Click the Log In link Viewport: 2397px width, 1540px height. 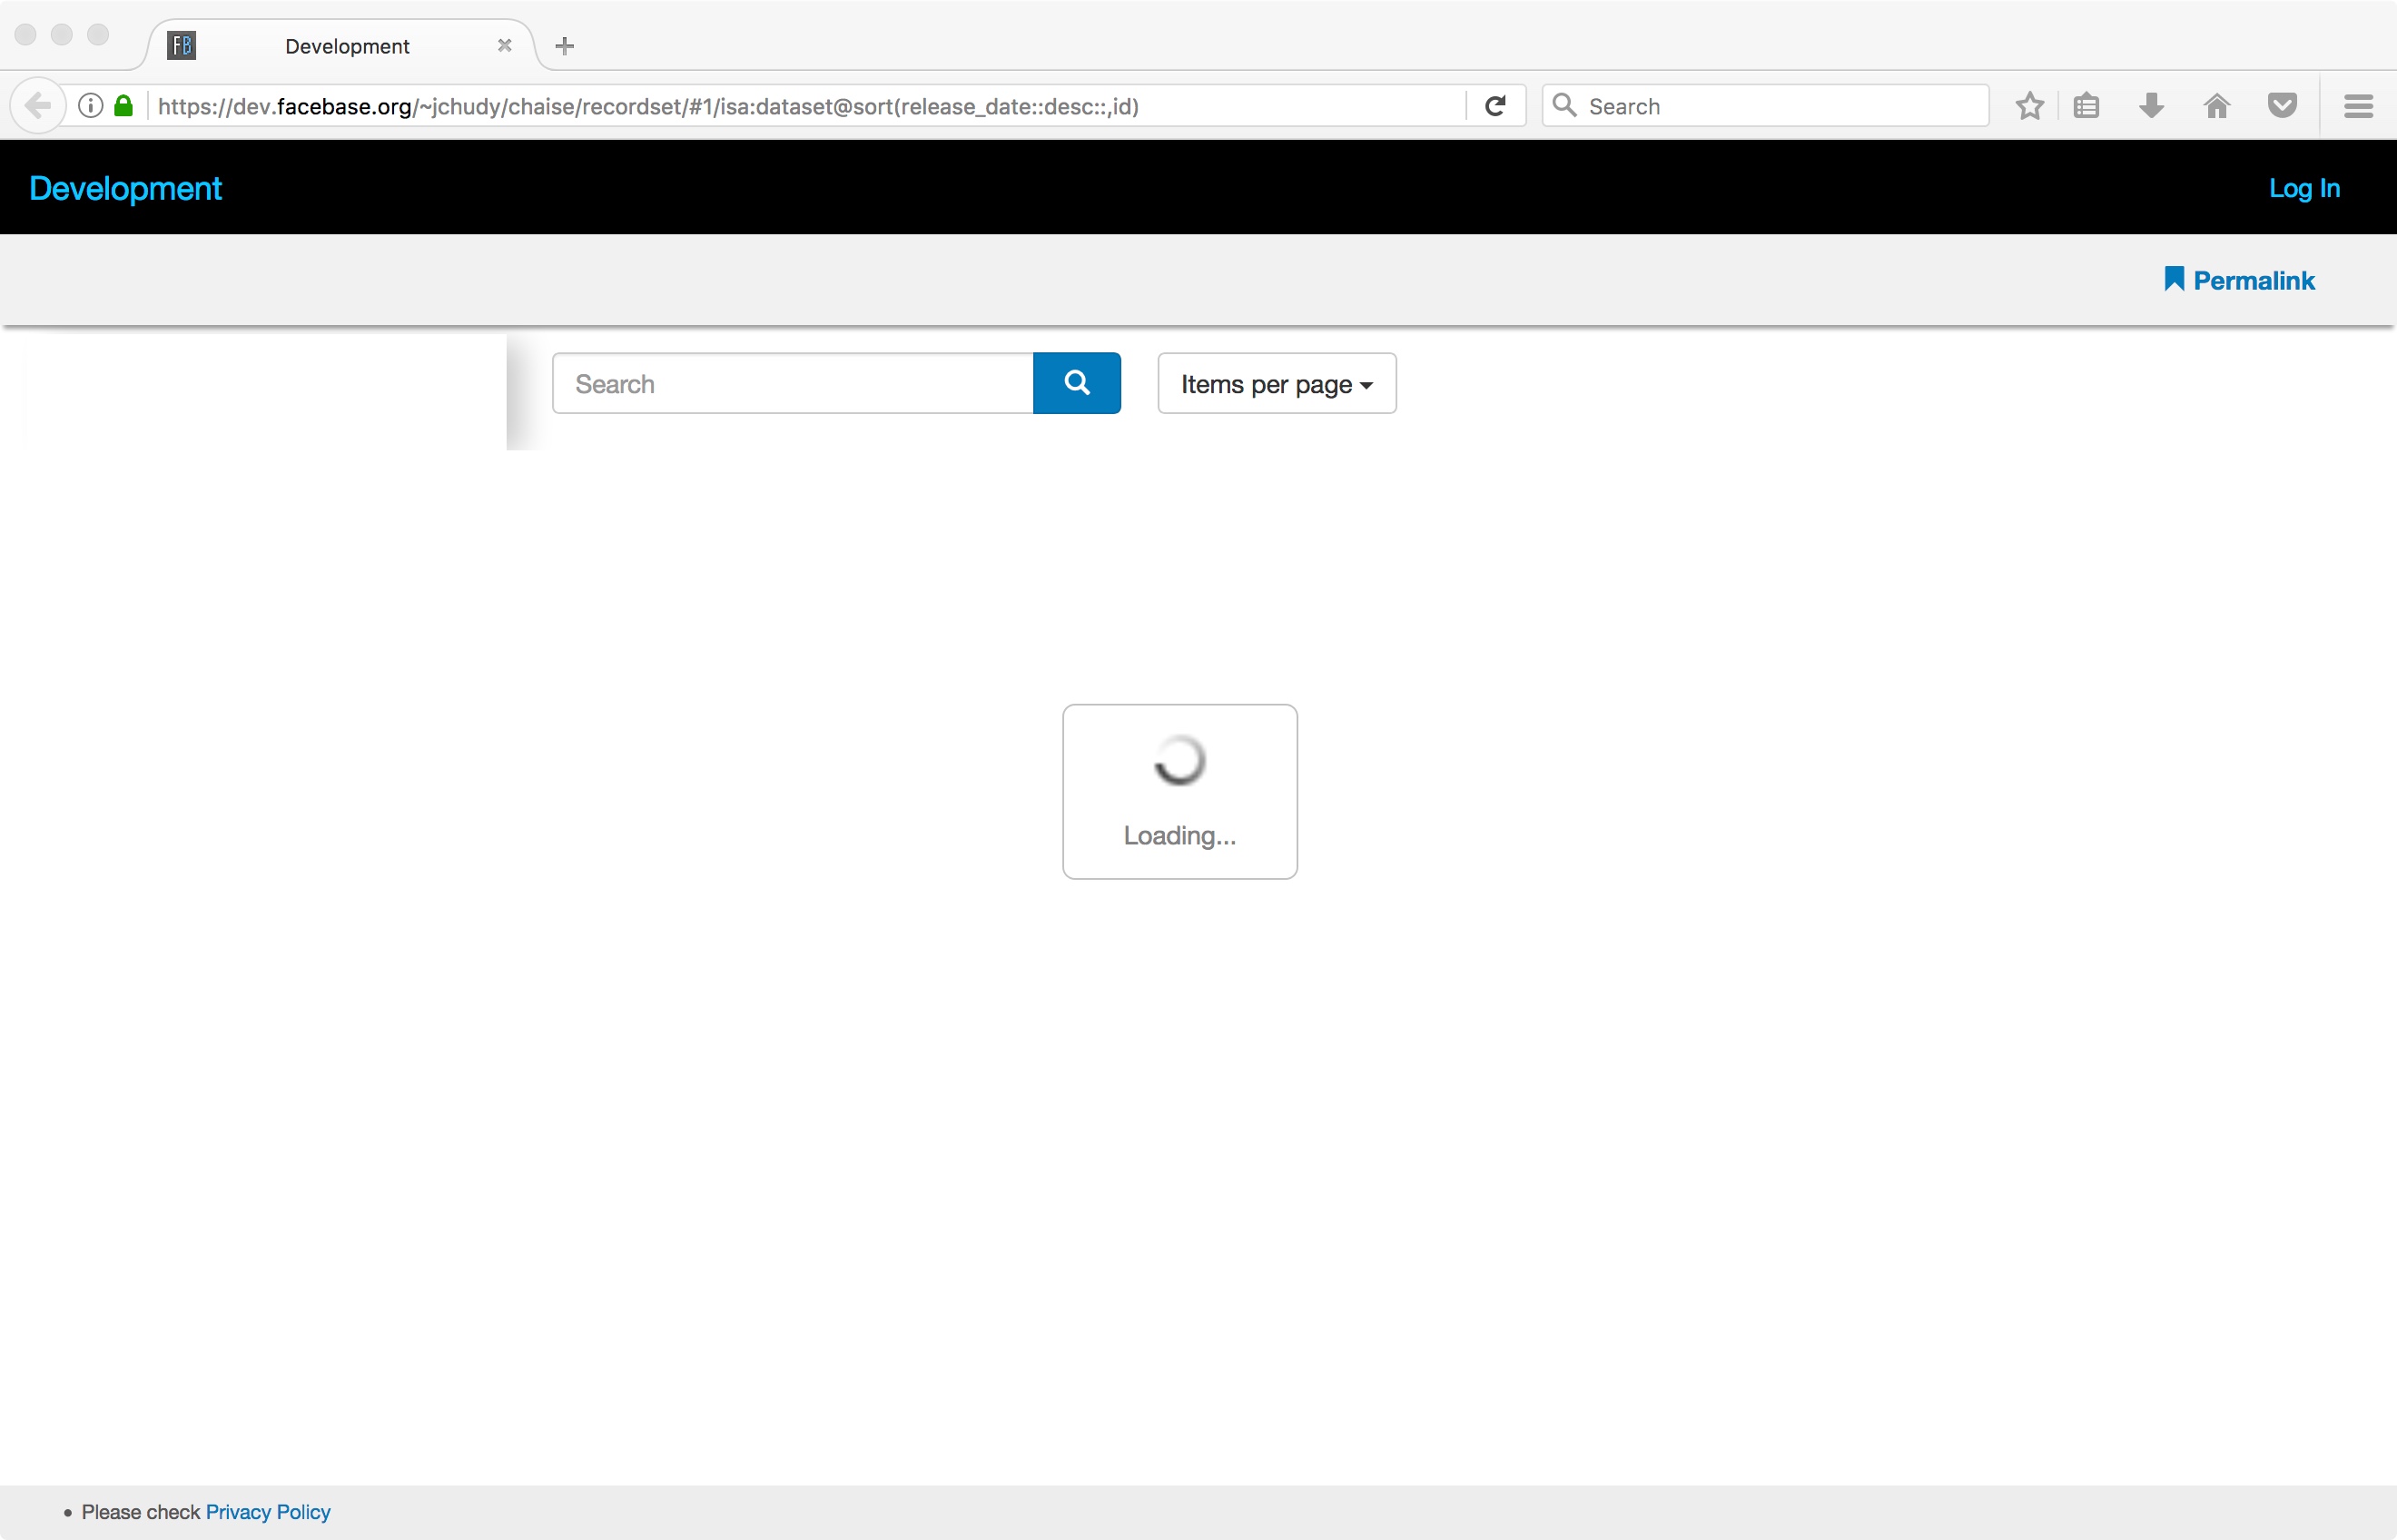click(2304, 188)
